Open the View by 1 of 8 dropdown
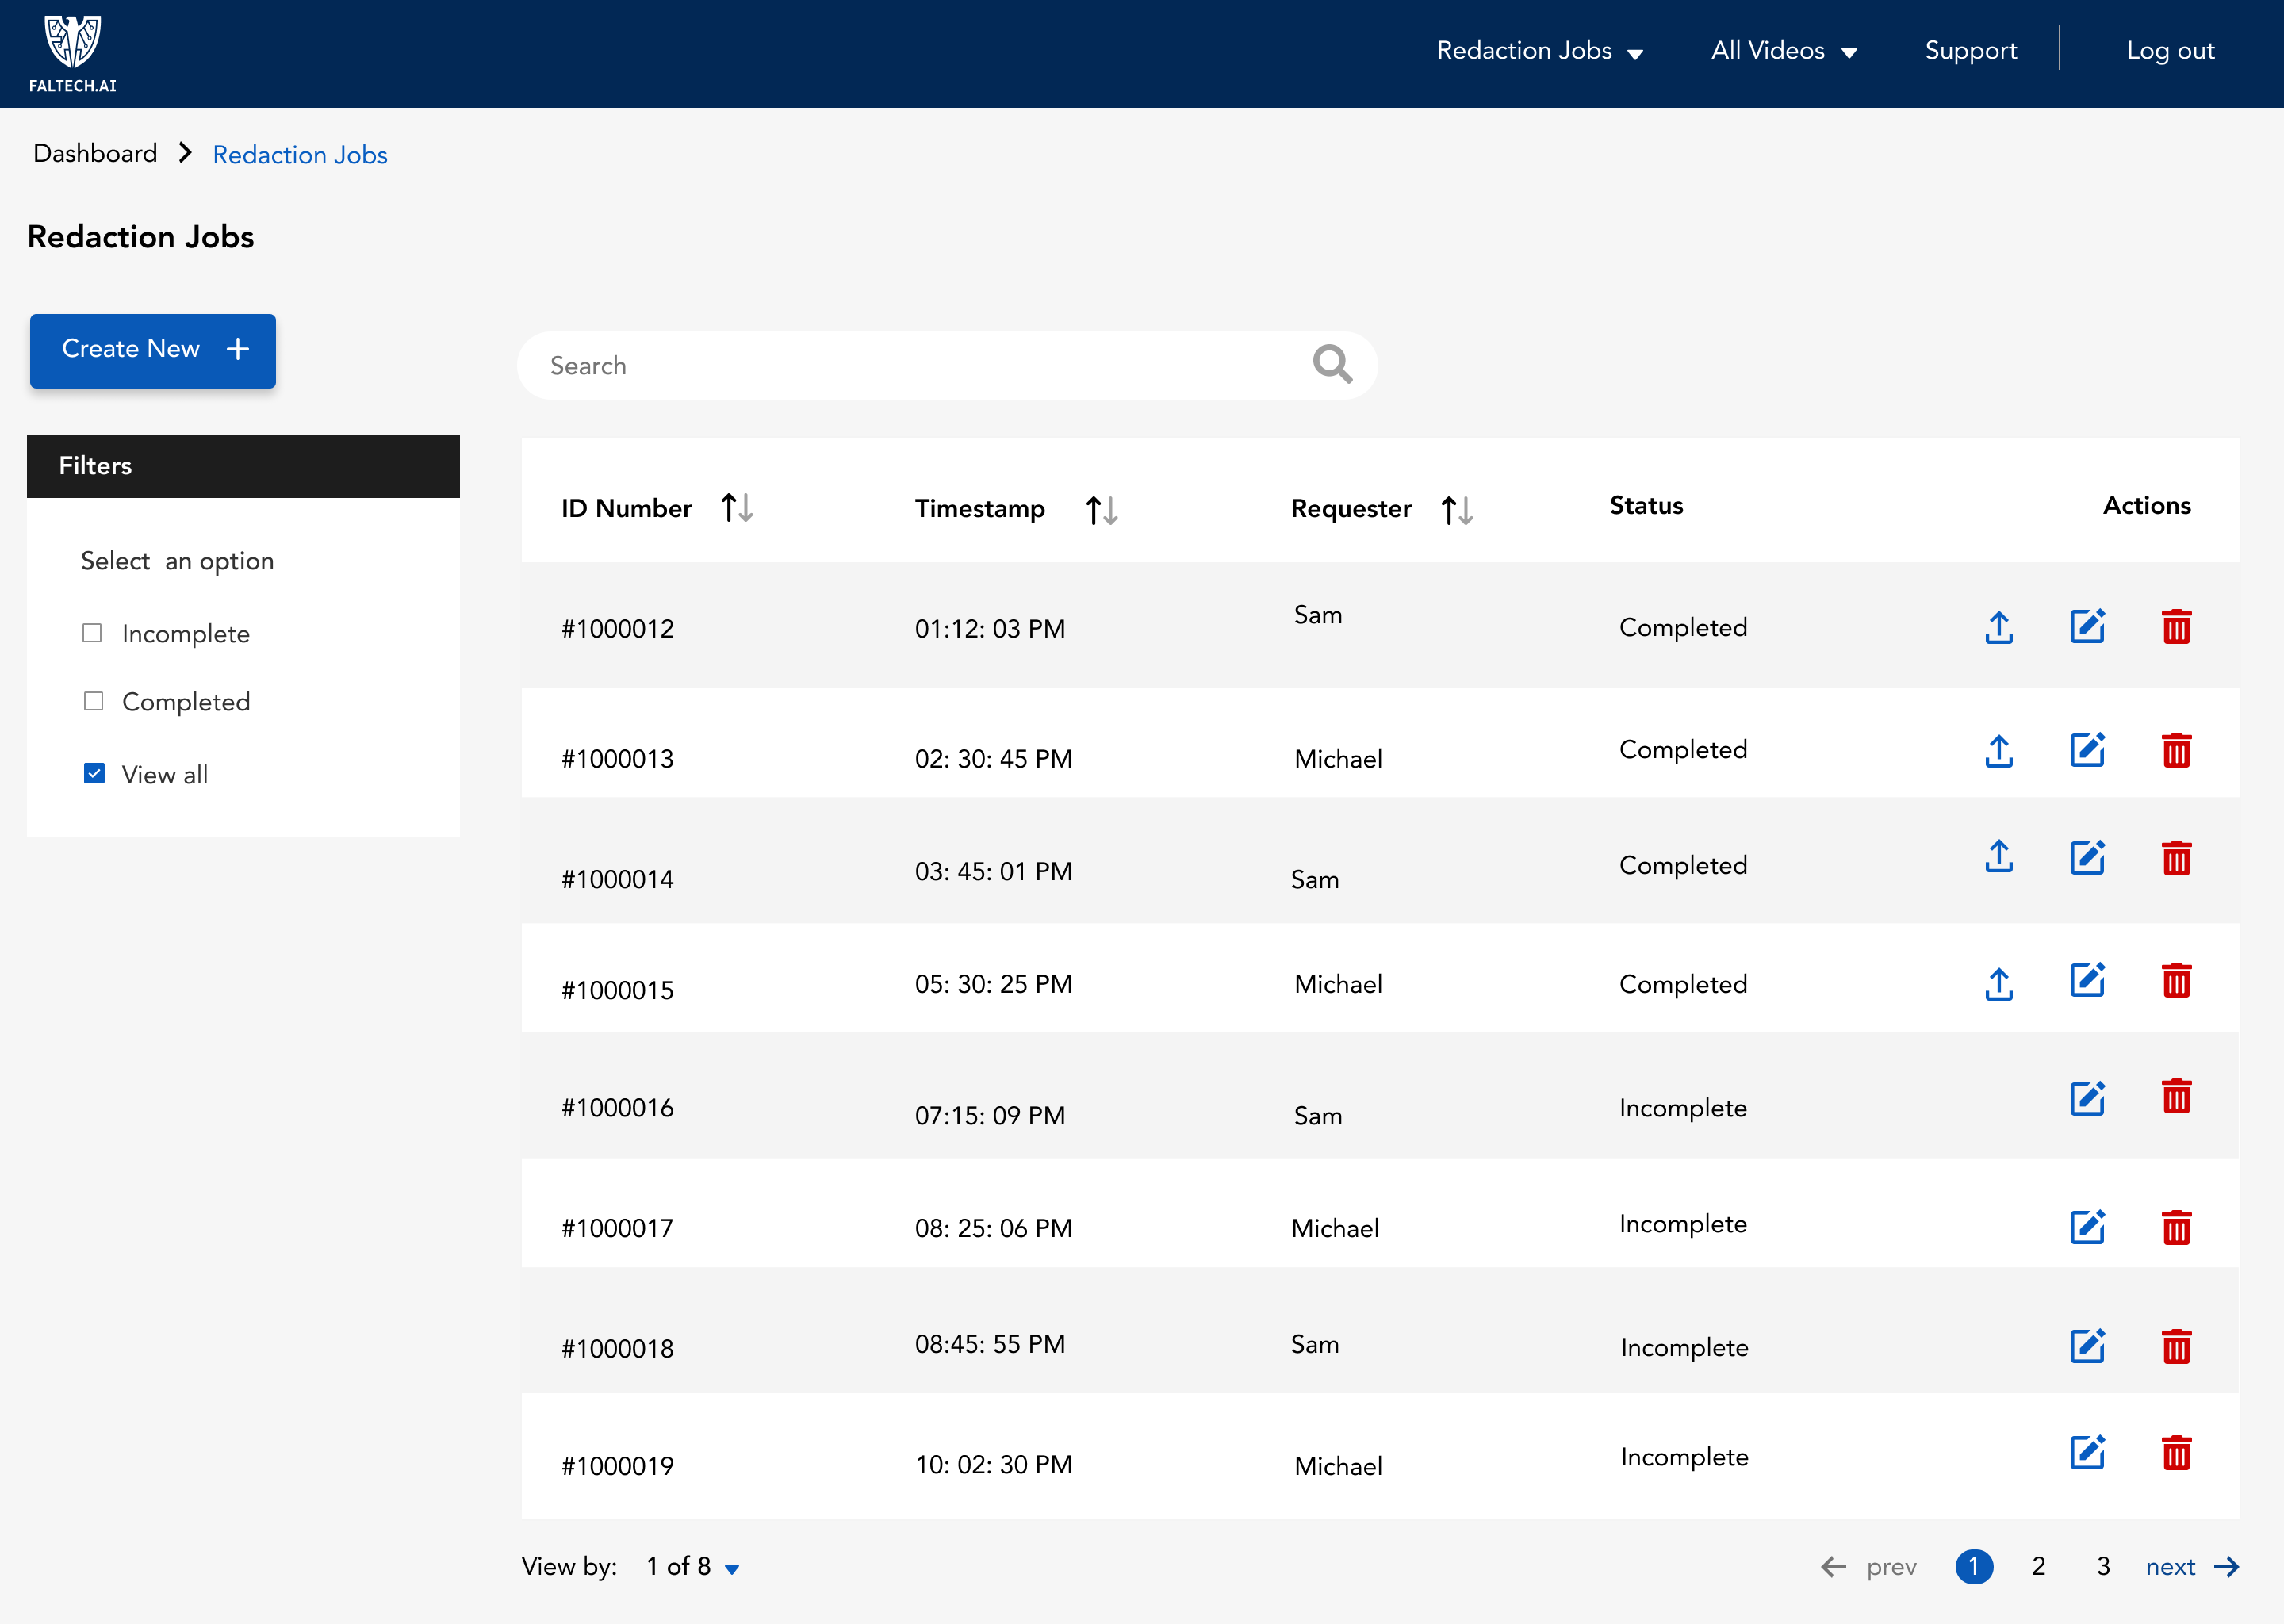 point(692,1566)
